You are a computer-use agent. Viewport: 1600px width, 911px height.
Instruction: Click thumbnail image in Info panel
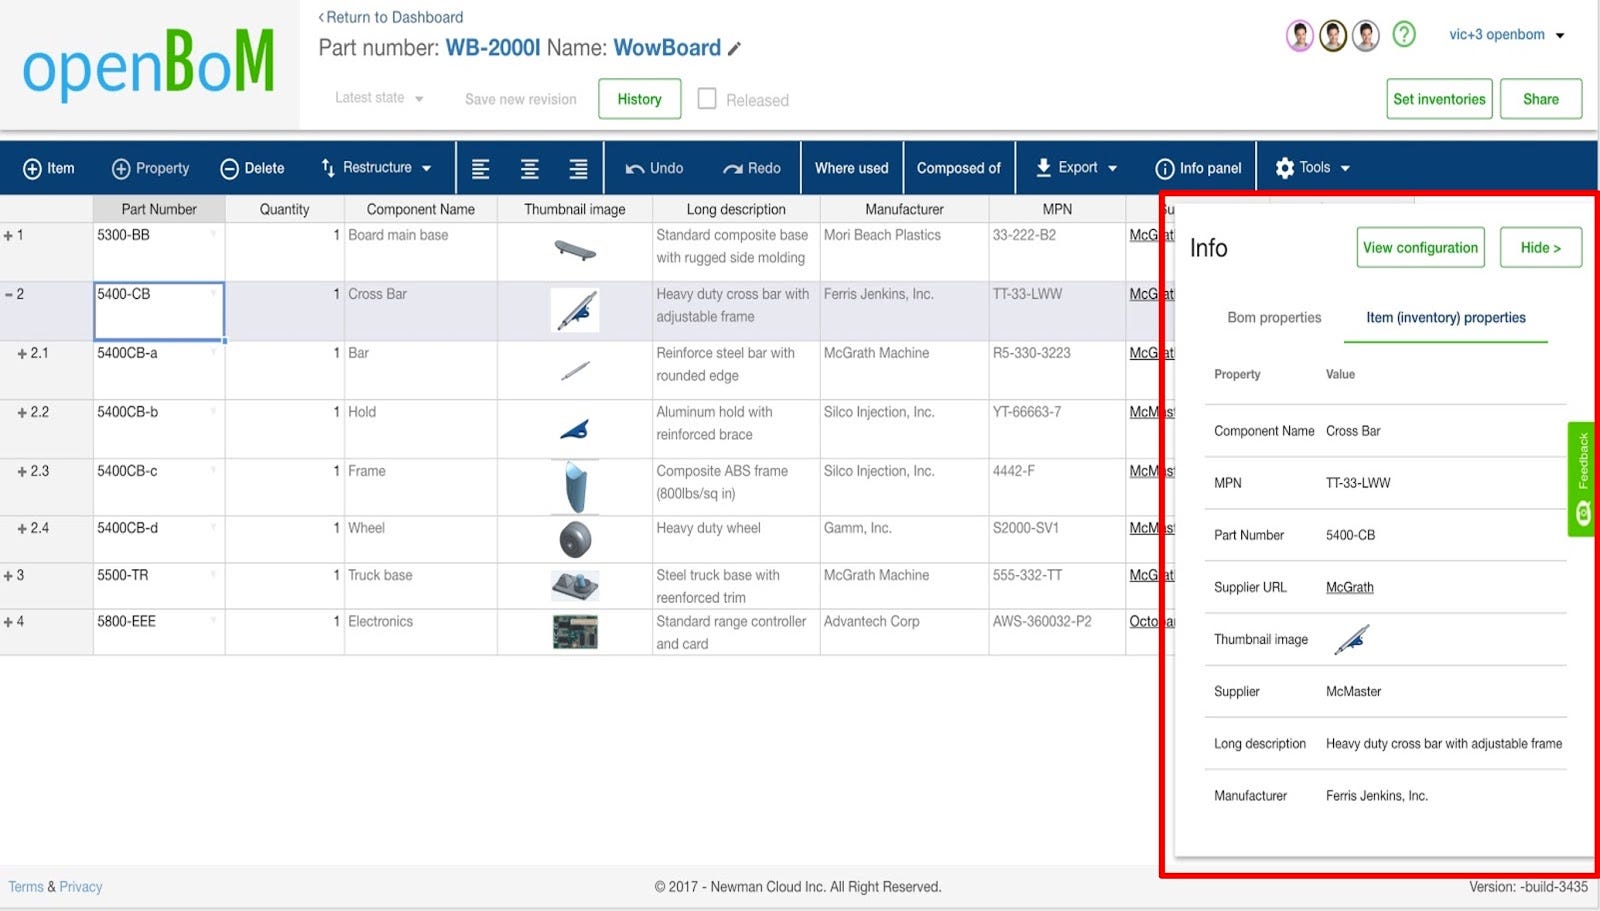coord(1352,639)
